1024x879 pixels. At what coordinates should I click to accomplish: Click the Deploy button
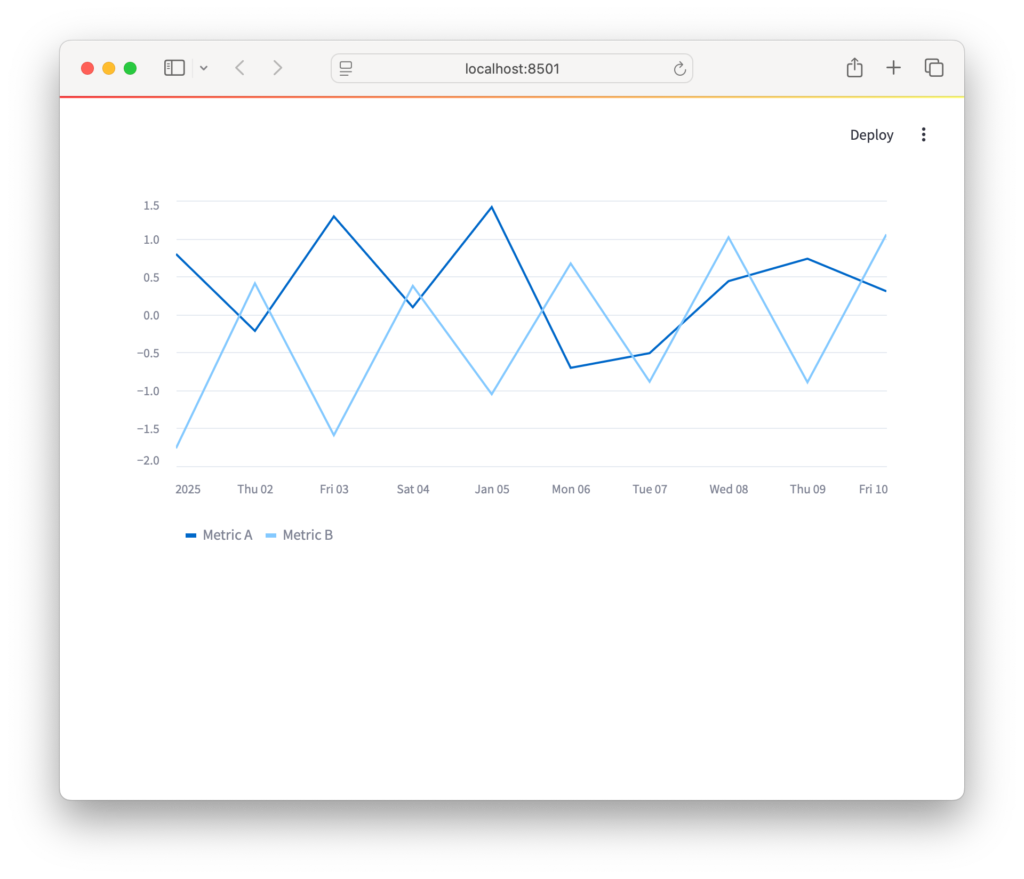pyautogui.click(x=871, y=135)
